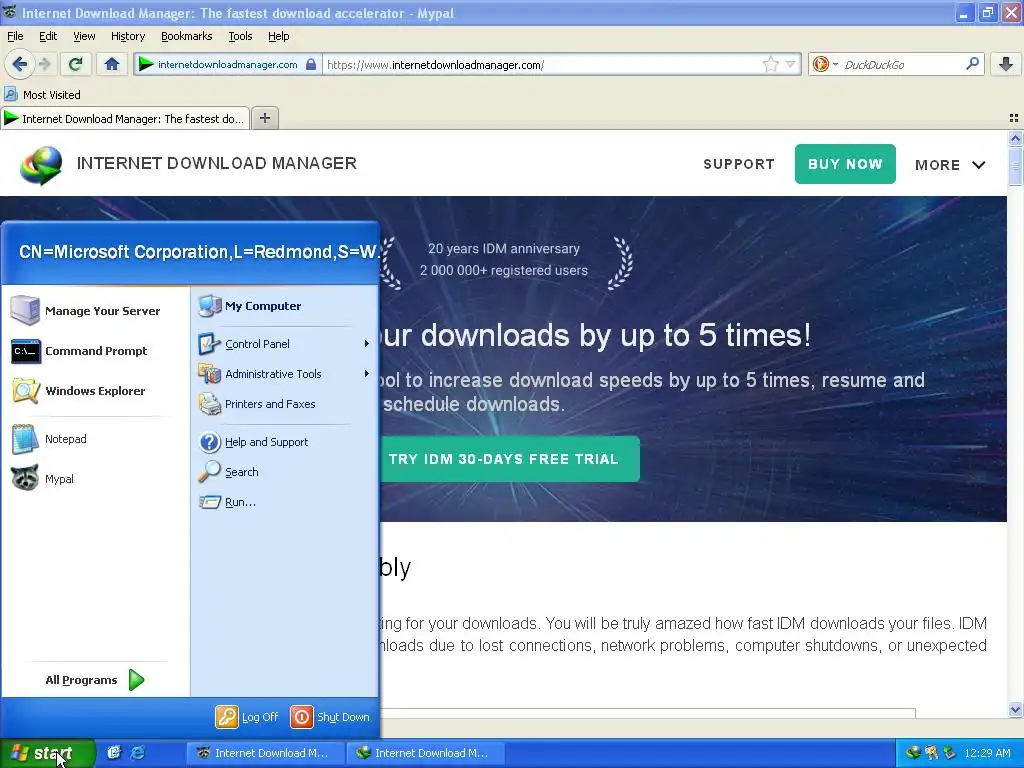Screen dimensions: 1024x768
Task: Click the BUY NOW button
Action: coord(845,164)
